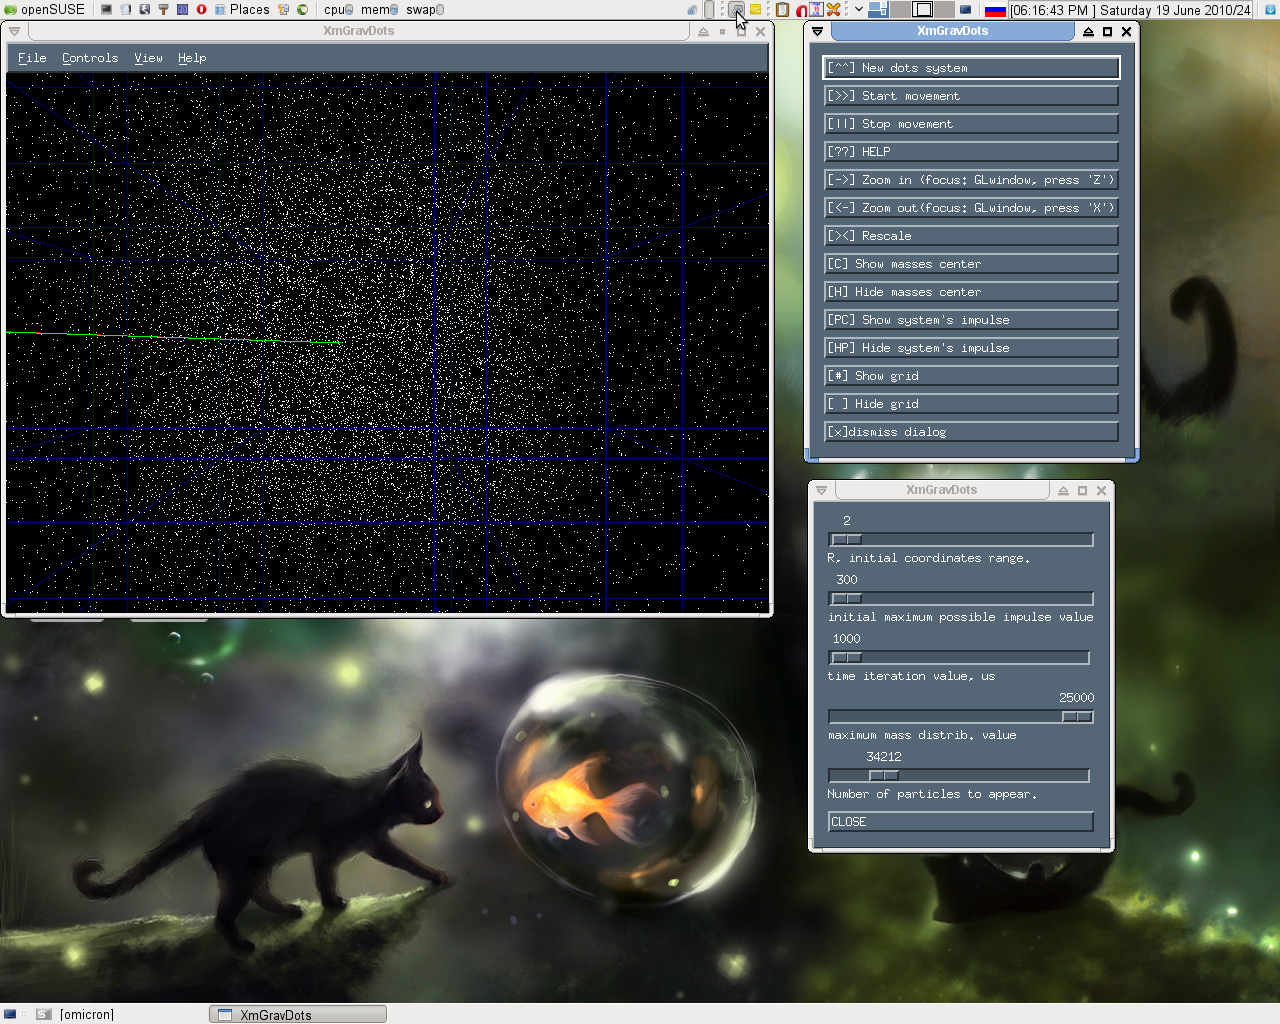
Task: Open window menu of XmGravDots control dialog
Action: [817, 32]
